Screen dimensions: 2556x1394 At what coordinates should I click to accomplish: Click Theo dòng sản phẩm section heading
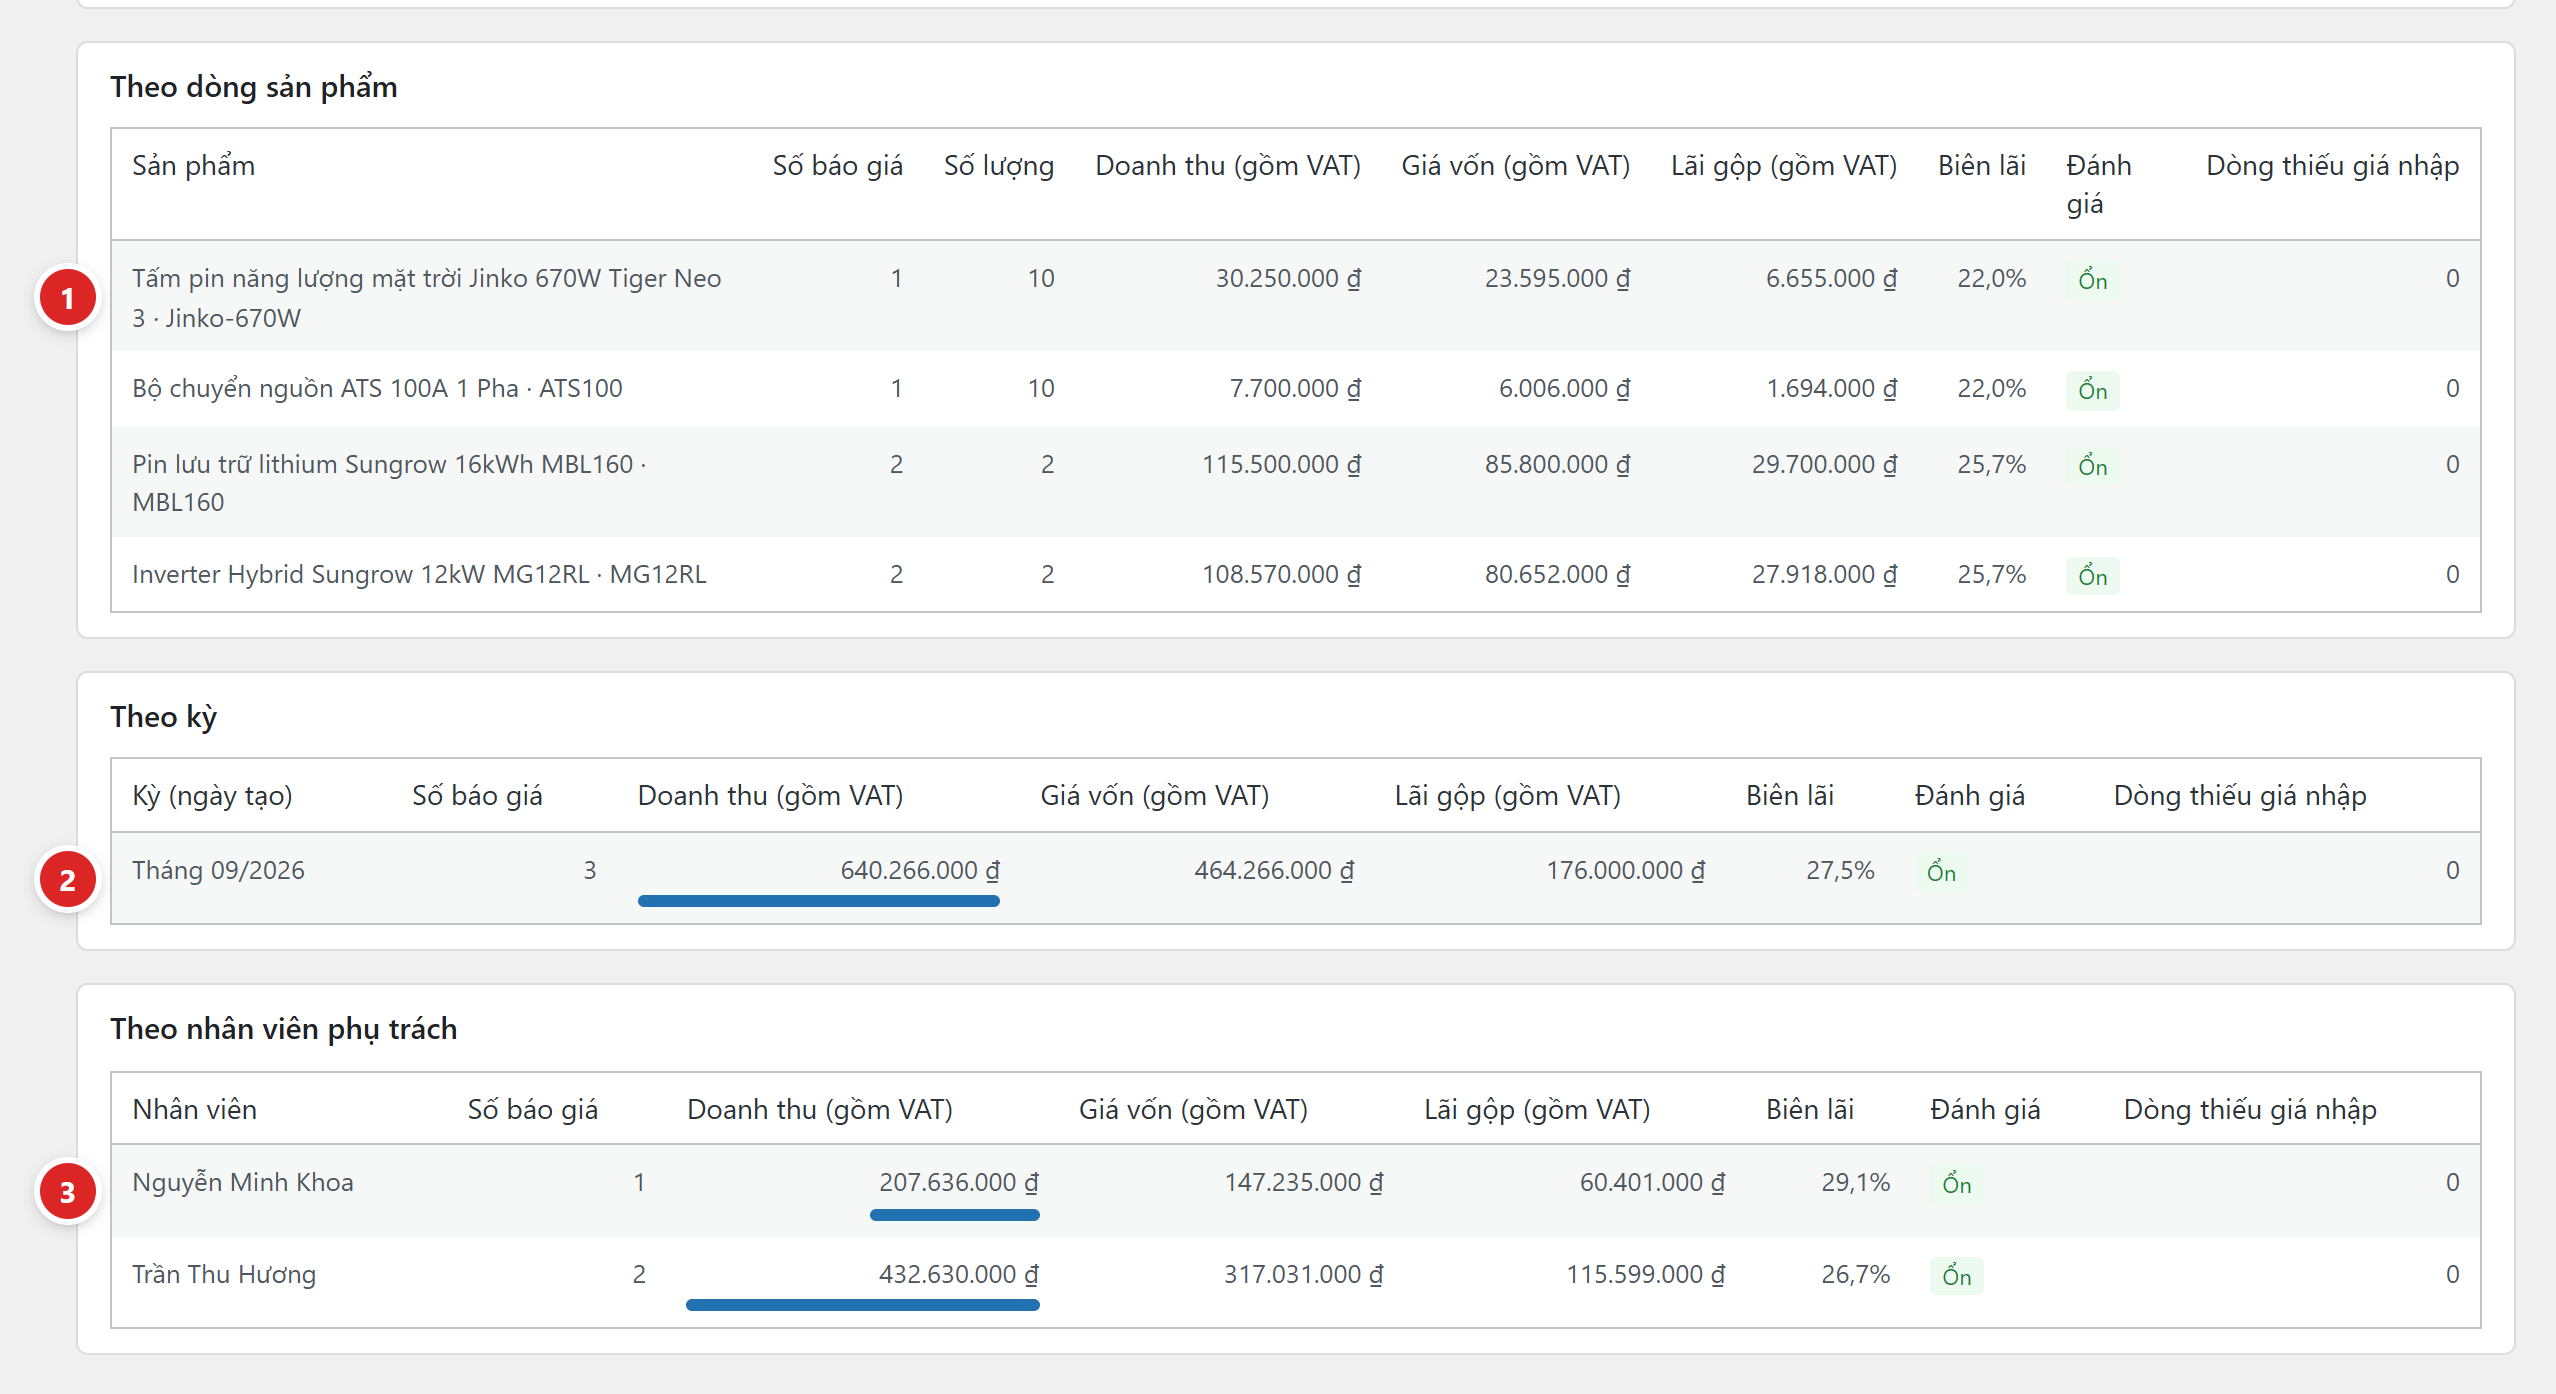point(254,87)
